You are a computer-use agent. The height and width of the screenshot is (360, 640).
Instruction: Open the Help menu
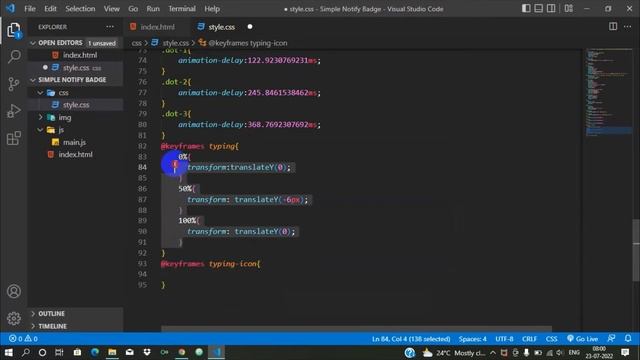[212, 9]
